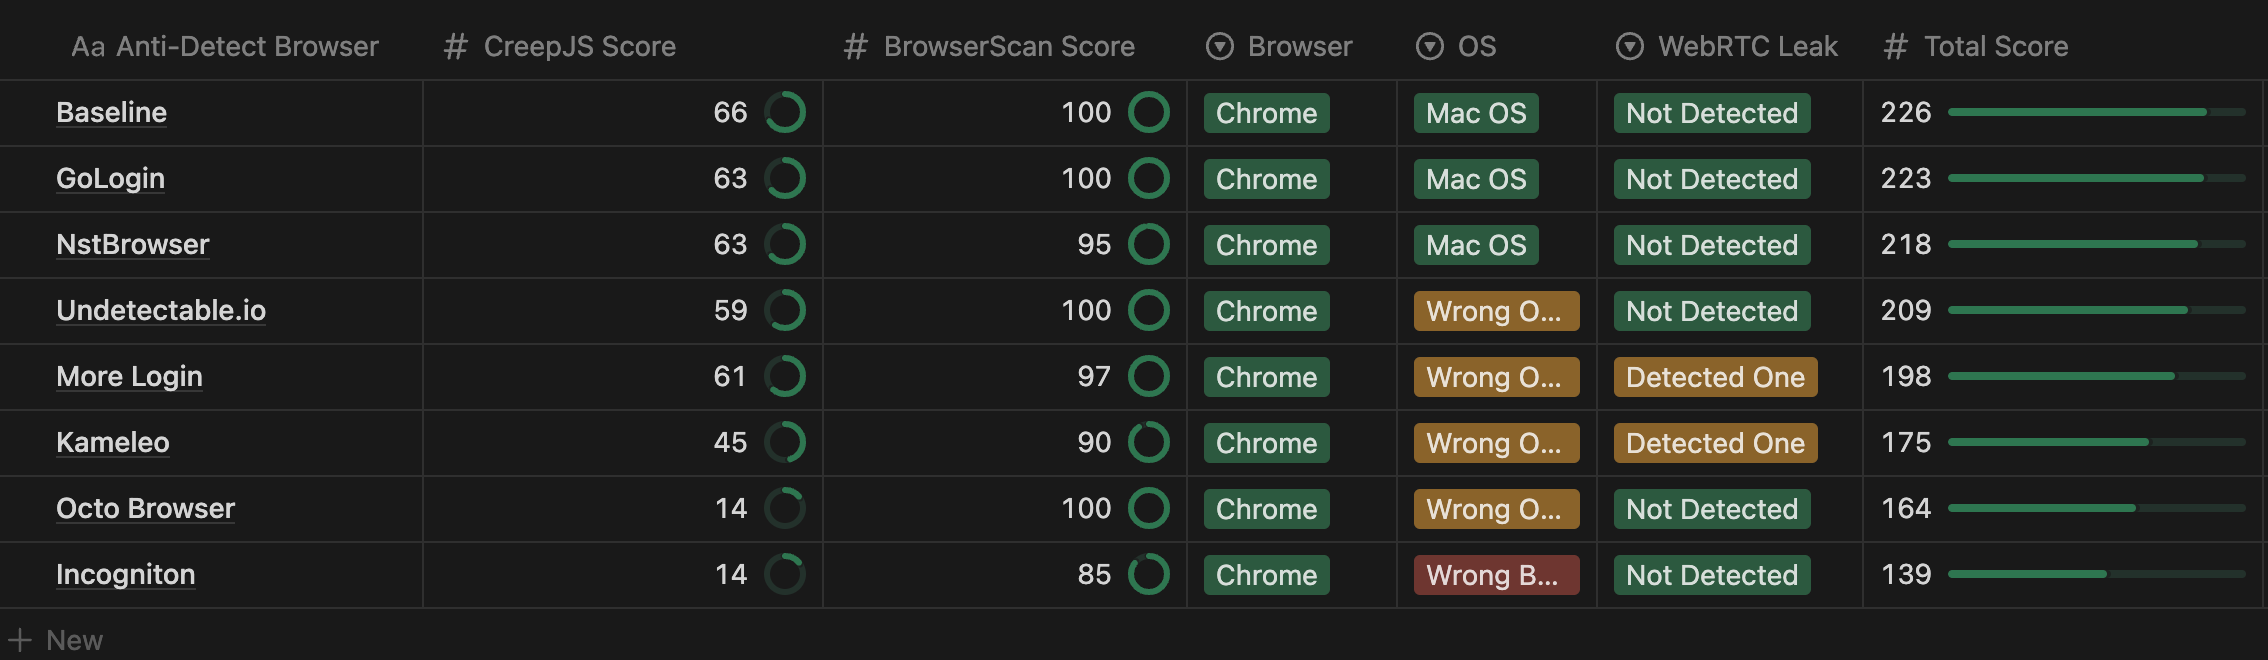The height and width of the screenshot is (660, 2268).
Task: Click the Anti-Detect Browser column header
Action: [x=225, y=46]
